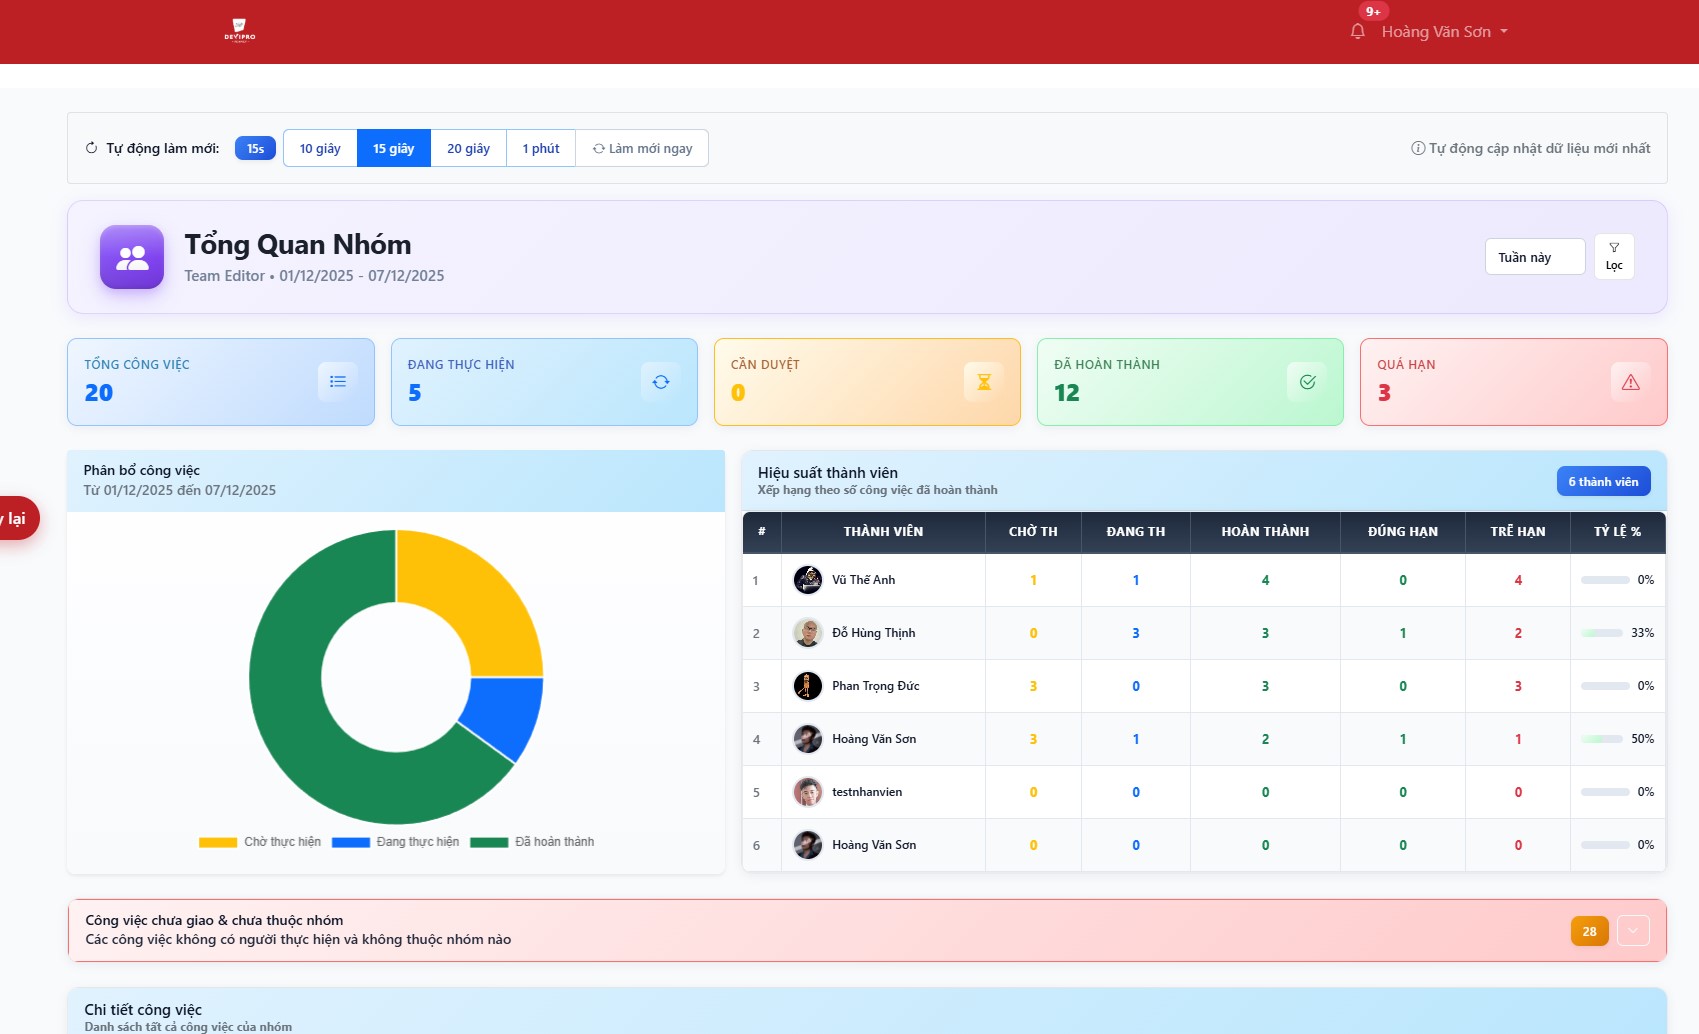1699x1034 pixels.
Task: Click the checkmark icon on Đã Hoàn Thành card
Action: click(1307, 381)
